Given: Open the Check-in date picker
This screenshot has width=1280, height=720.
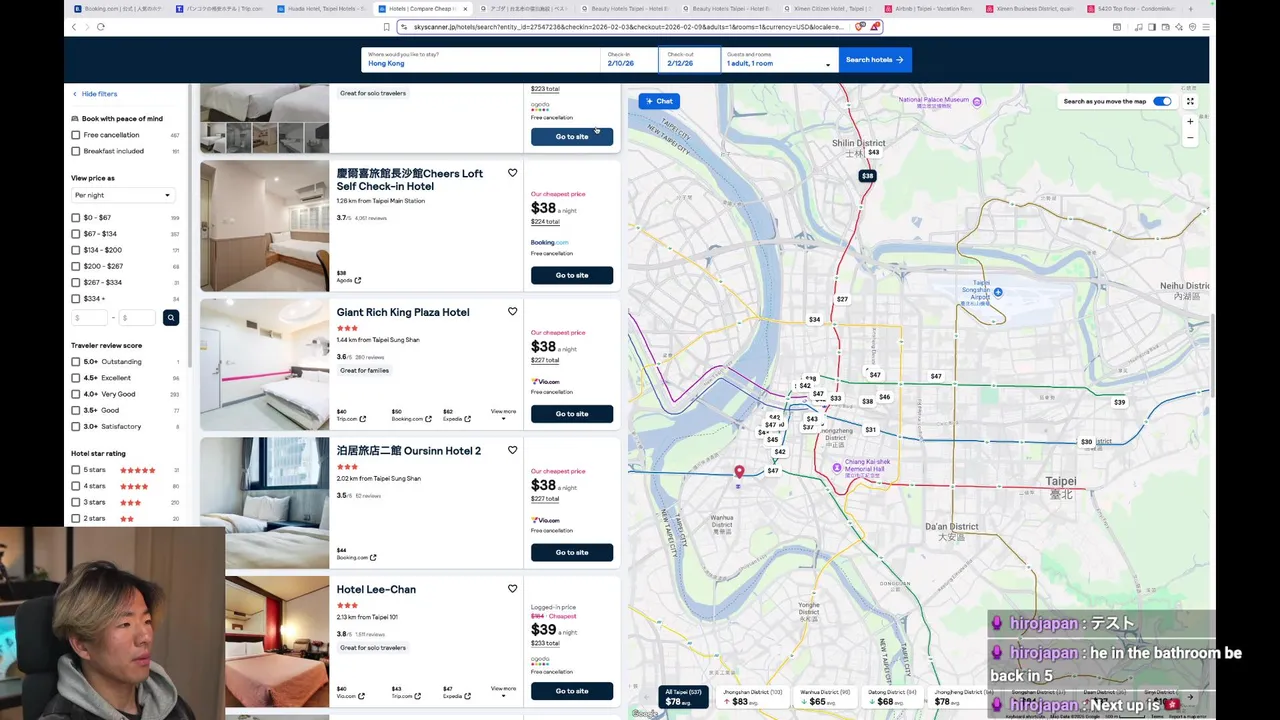Looking at the screenshot, I should pos(630,59).
